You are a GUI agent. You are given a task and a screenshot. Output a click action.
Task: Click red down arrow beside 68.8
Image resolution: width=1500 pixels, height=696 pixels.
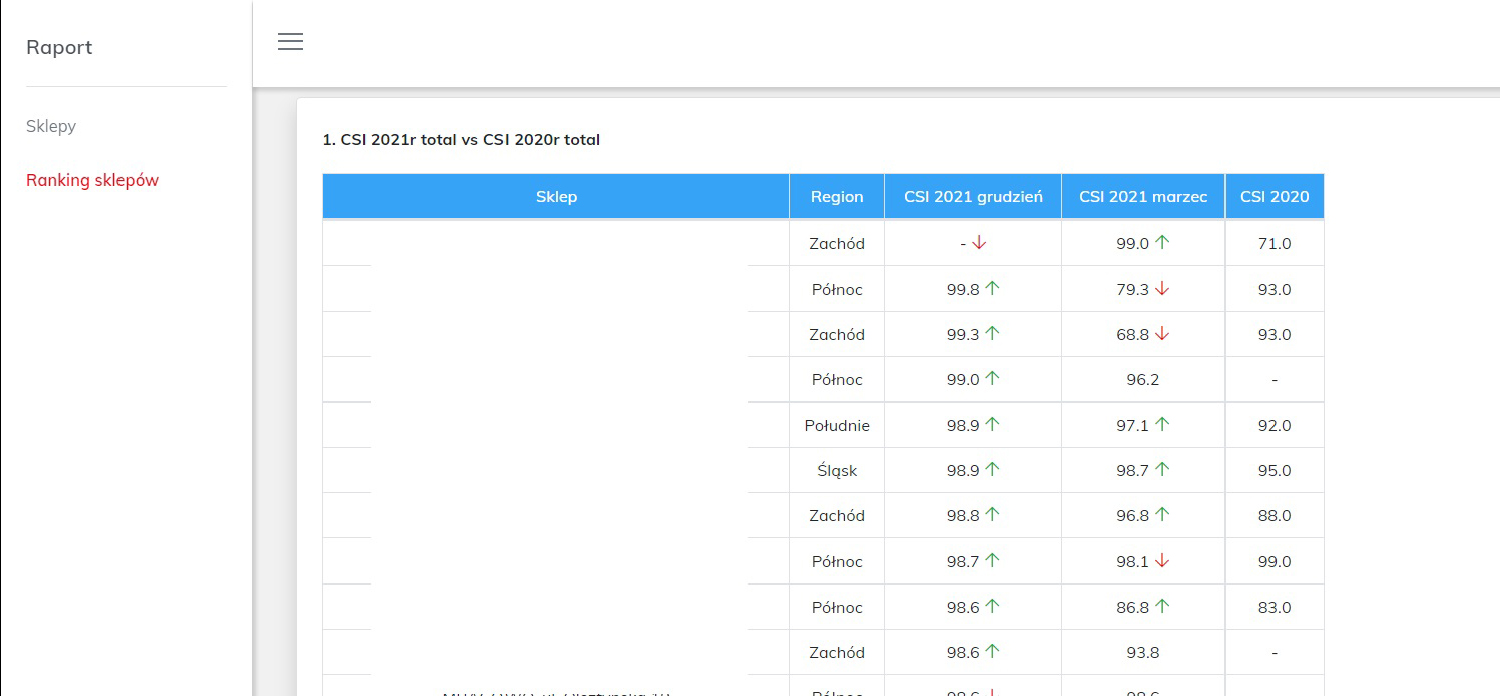[x=1162, y=334]
